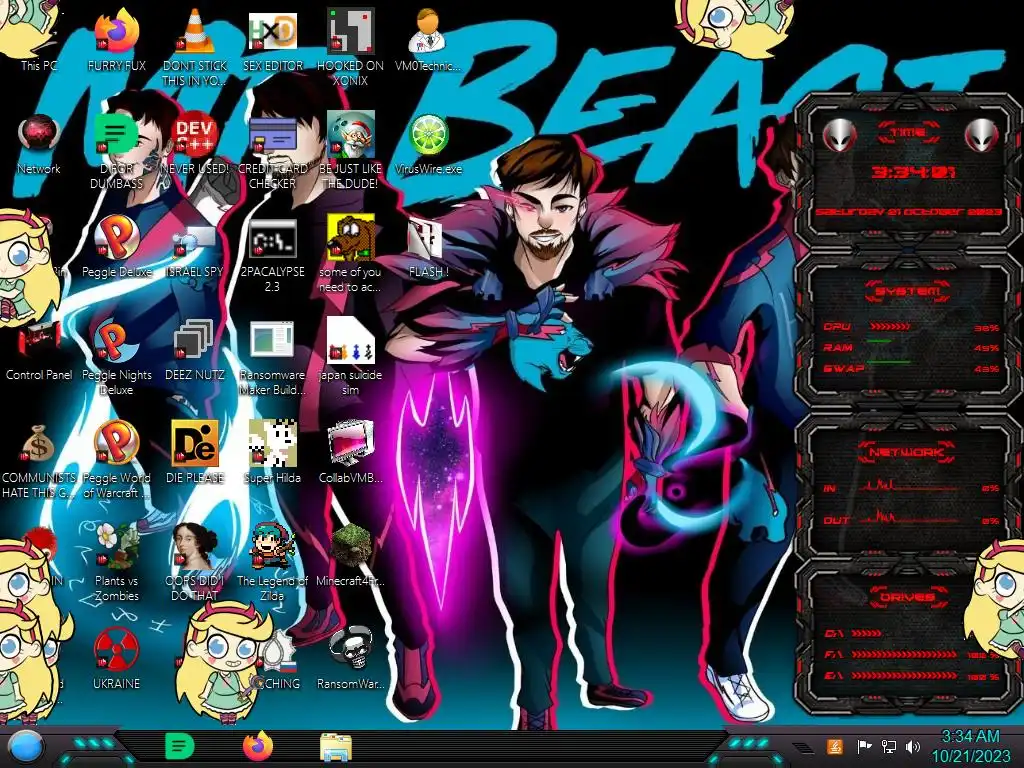Screen dimensions: 1024x768
Task: Click the OUT traffic graph in NETWORK widget
Action: [x=908, y=517]
